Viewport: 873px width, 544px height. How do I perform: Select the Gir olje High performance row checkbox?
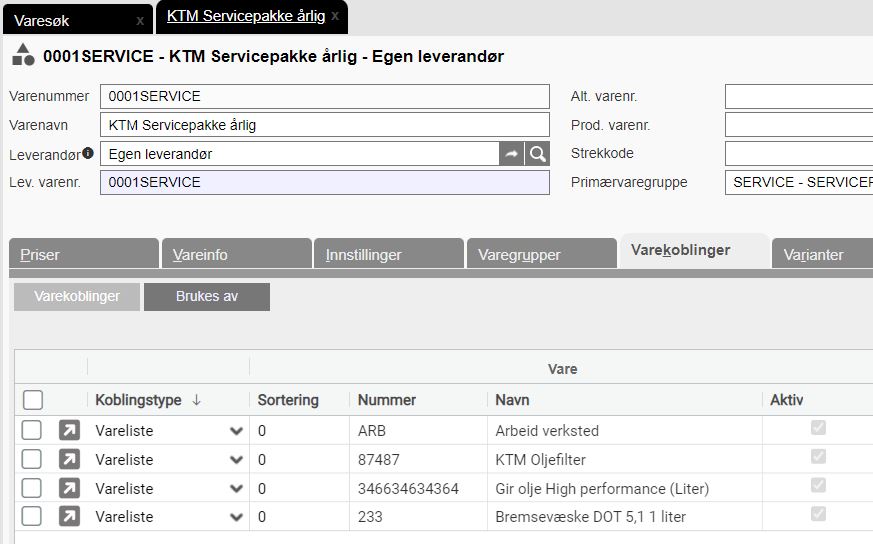click(31, 488)
